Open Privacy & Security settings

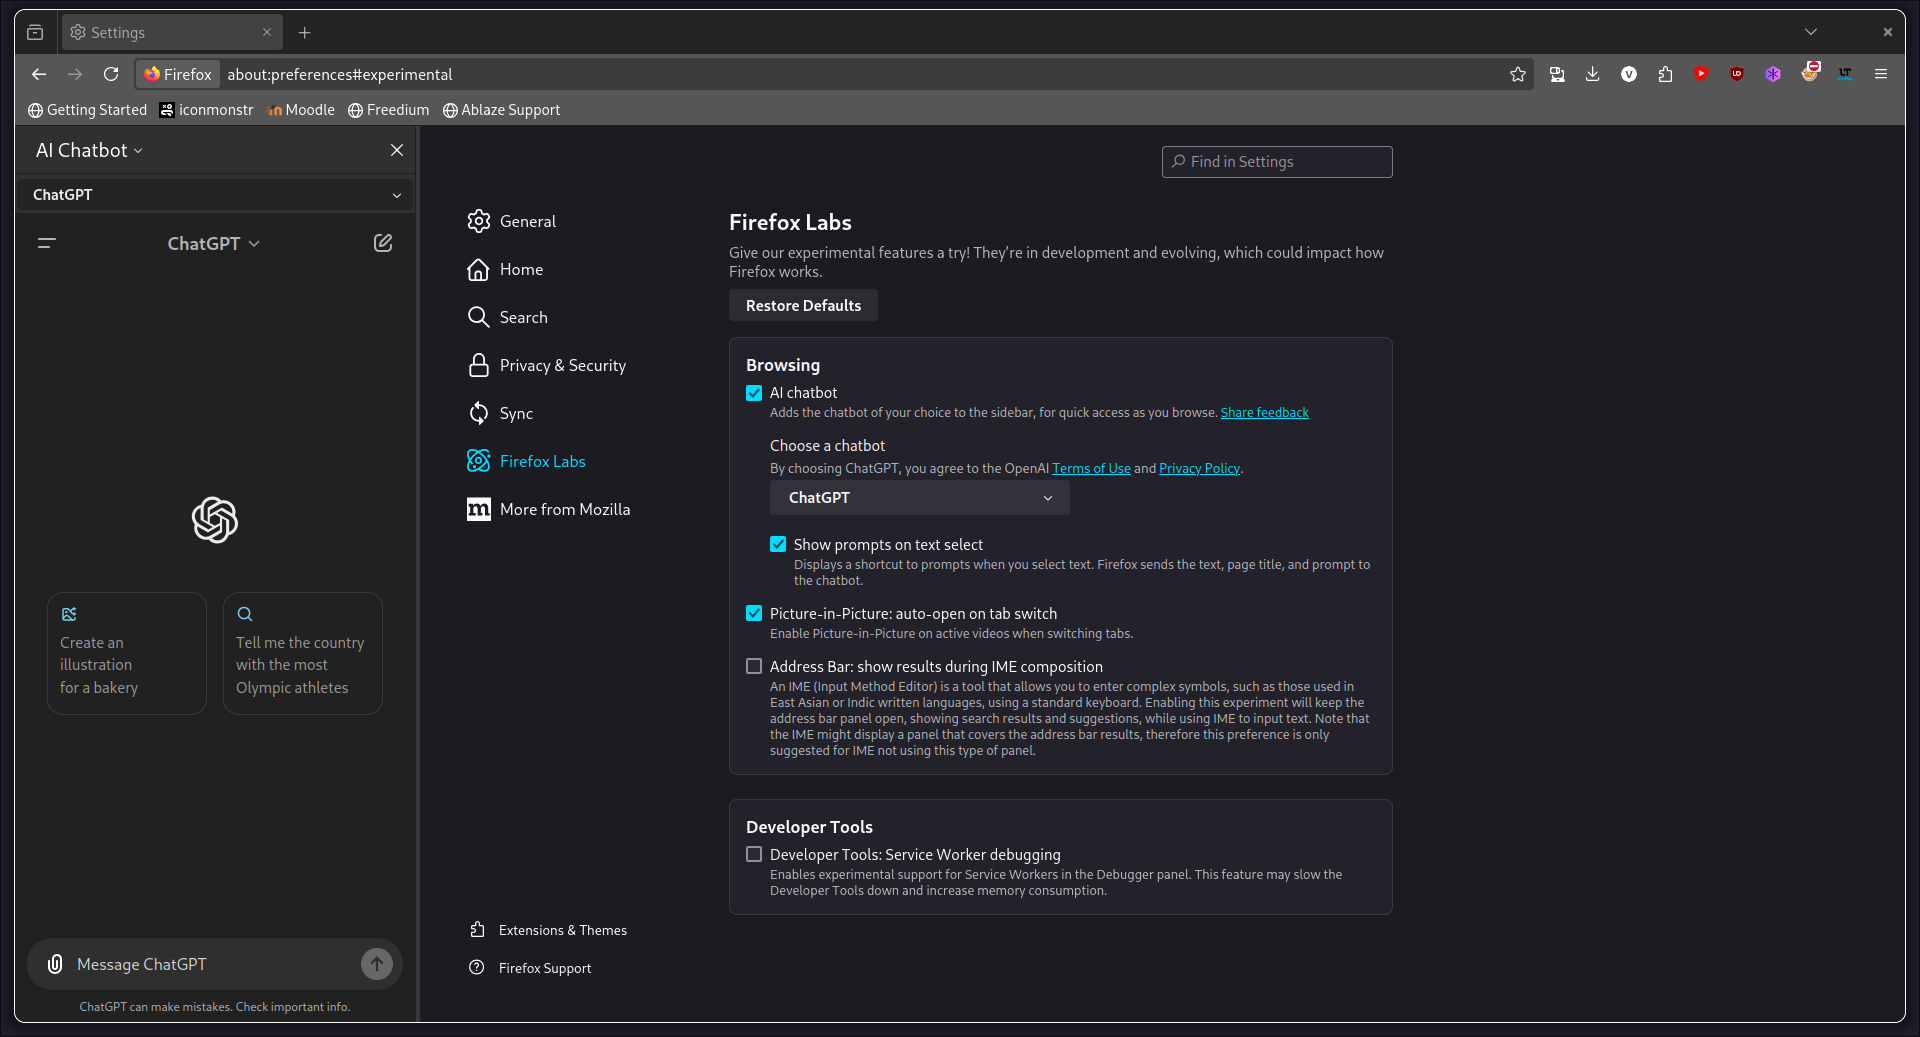coord(546,365)
